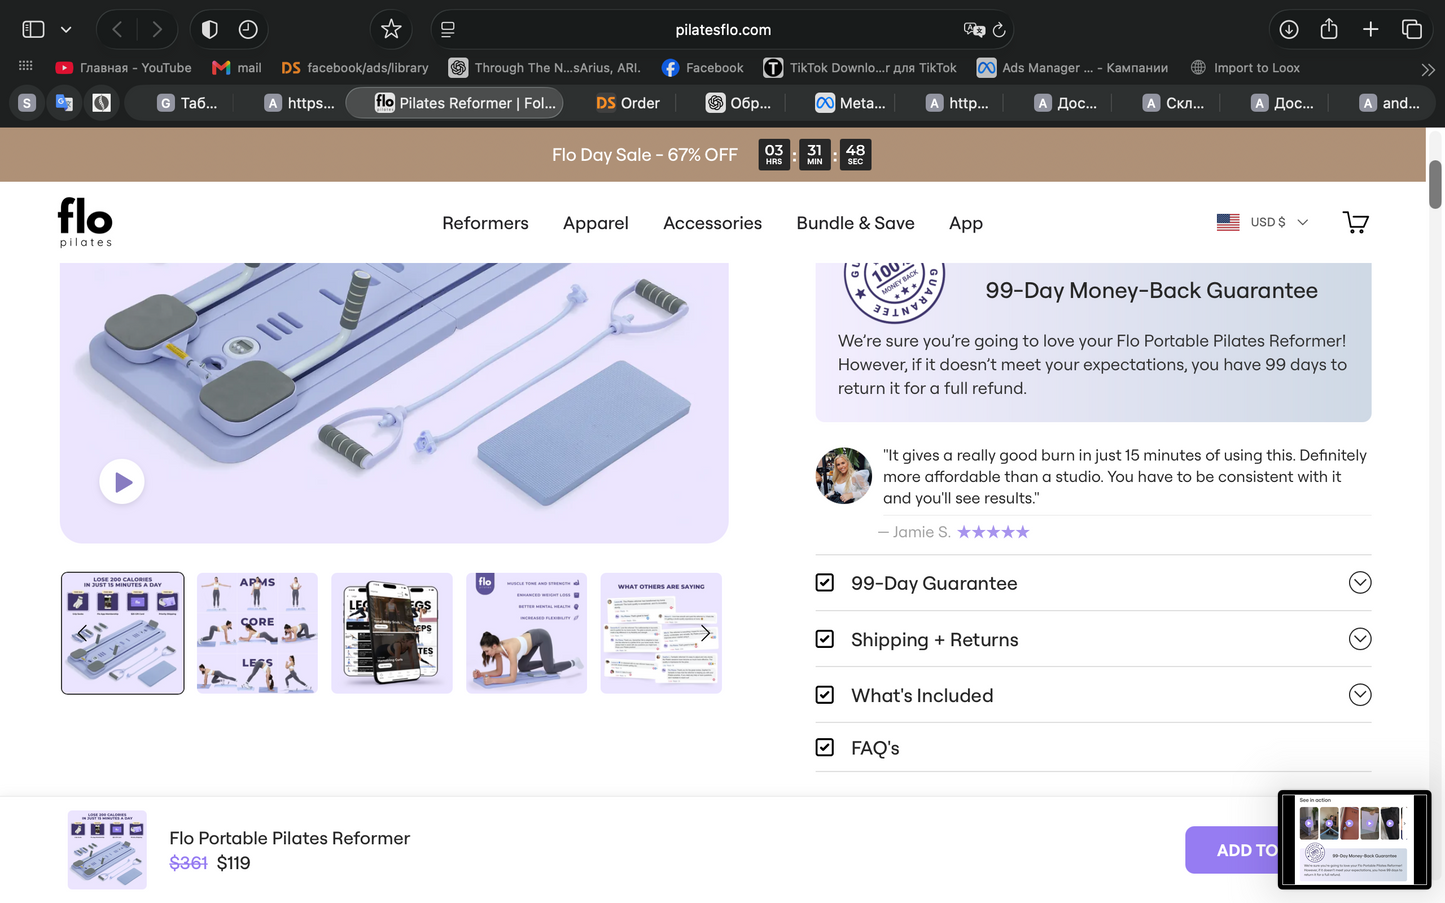The image size is (1445, 903).
Task: Click the next thumbnail arrow
Action: click(705, 633)
